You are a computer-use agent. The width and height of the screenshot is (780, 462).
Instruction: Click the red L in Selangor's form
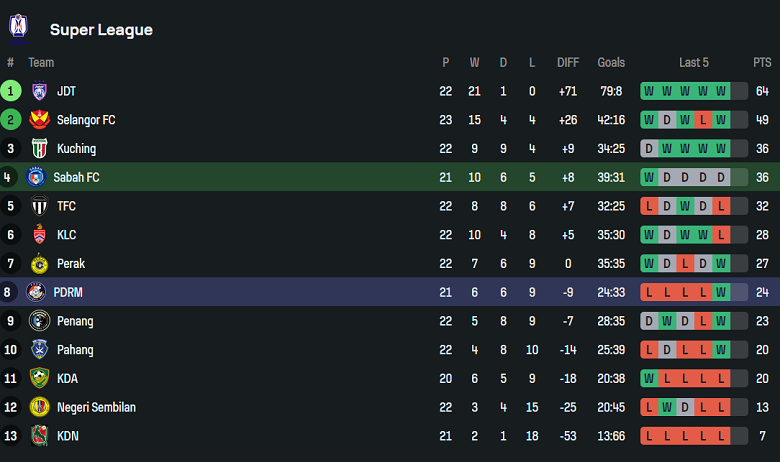[703, 120]
